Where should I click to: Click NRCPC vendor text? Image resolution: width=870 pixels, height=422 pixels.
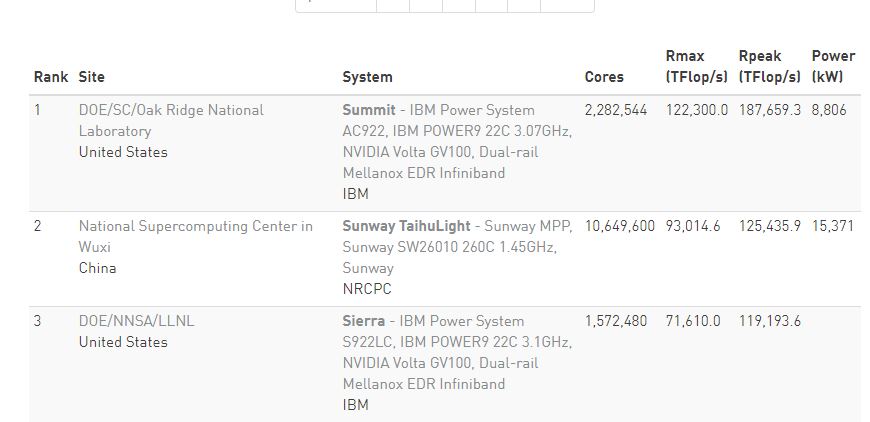(x=367, y=289)
